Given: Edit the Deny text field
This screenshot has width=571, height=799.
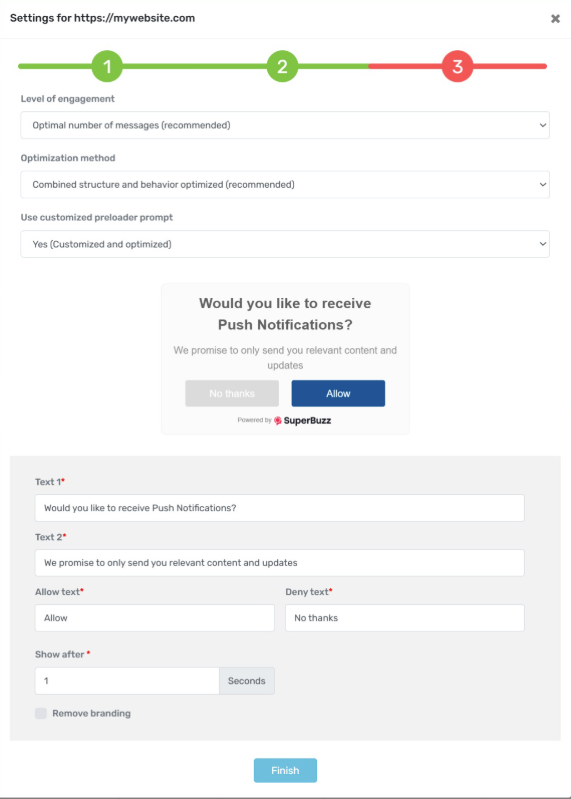Looking at the screenshot, I should (404, 618).
